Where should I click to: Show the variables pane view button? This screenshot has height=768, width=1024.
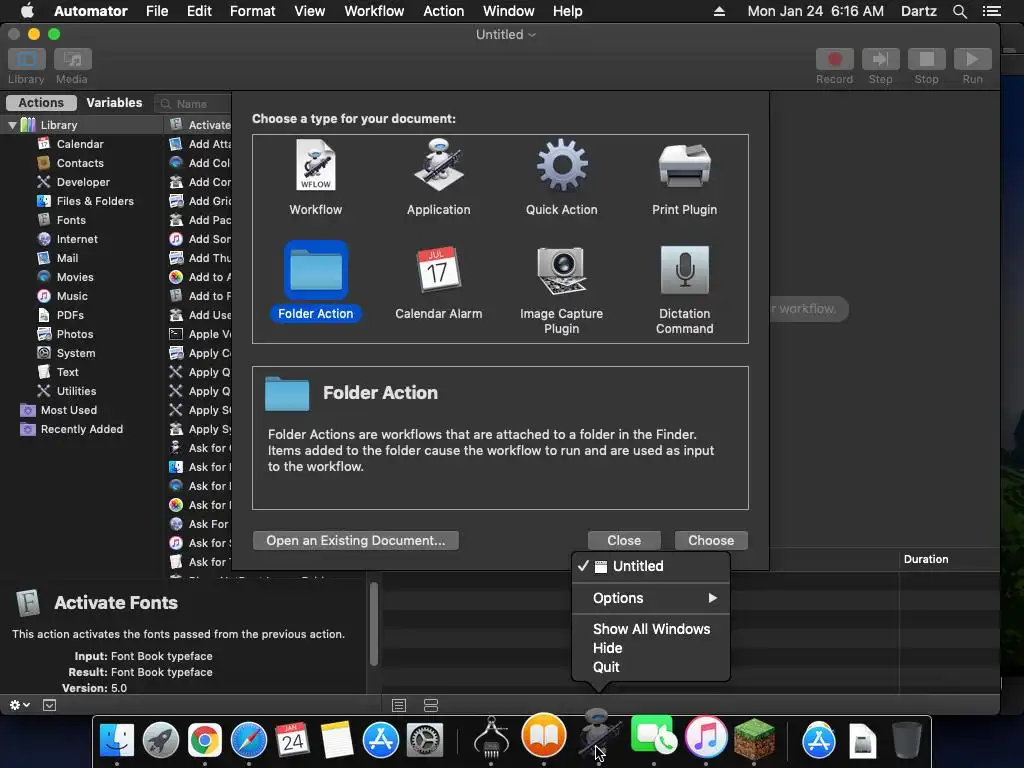[x=431, y=705]
